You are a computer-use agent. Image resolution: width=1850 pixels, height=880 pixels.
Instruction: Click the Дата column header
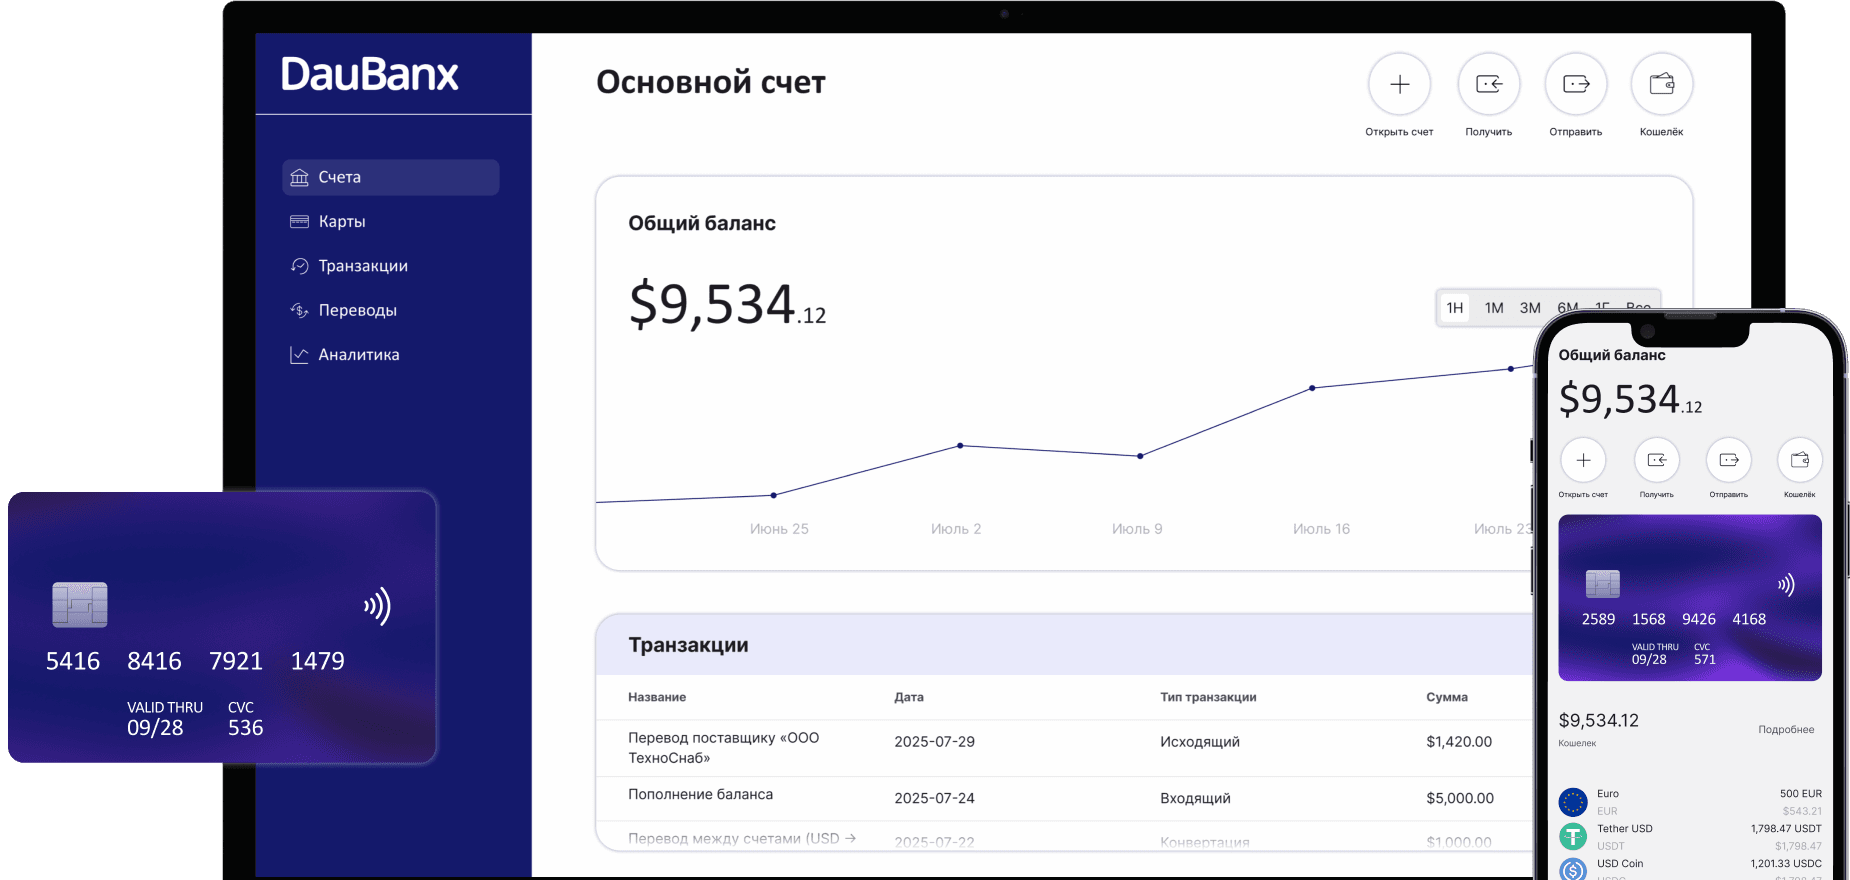[x=909, y=697]
